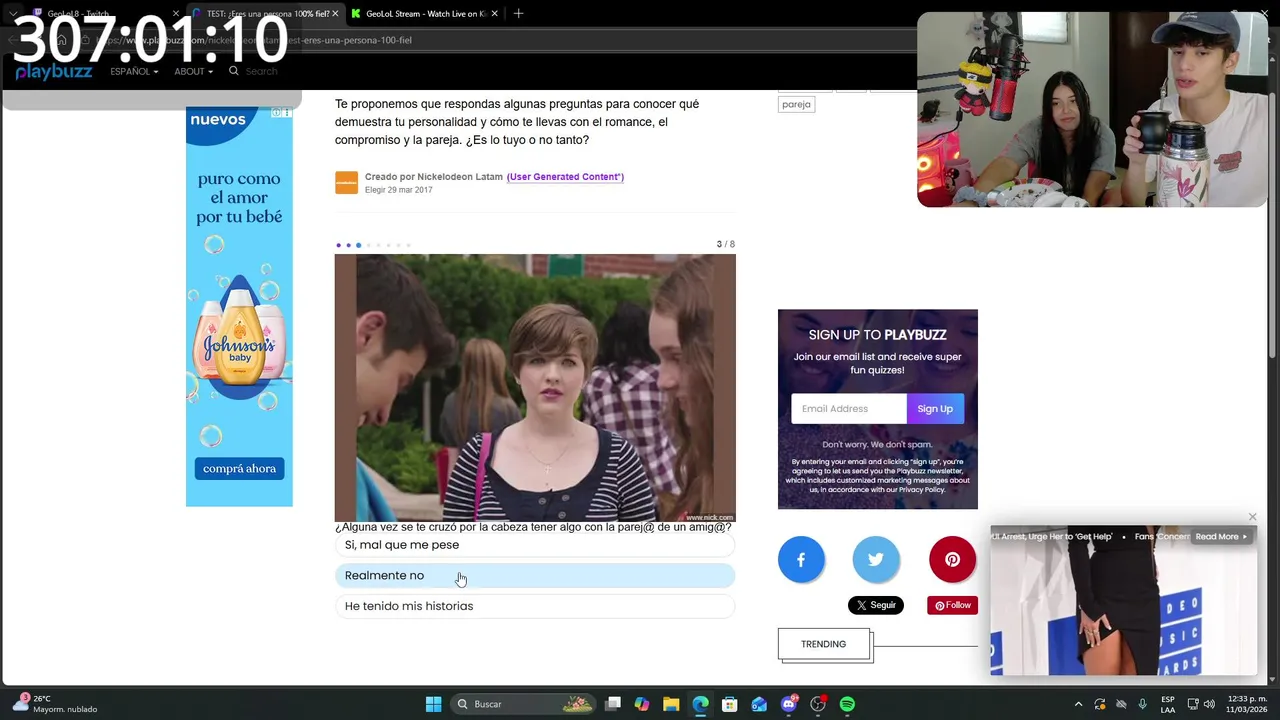Image resolution: width=1280 pixels, height=720 pixels.
Task: Switch to the TEST ¿Eres una persona 100% fiel tab
Action: [x=267, y=14]
